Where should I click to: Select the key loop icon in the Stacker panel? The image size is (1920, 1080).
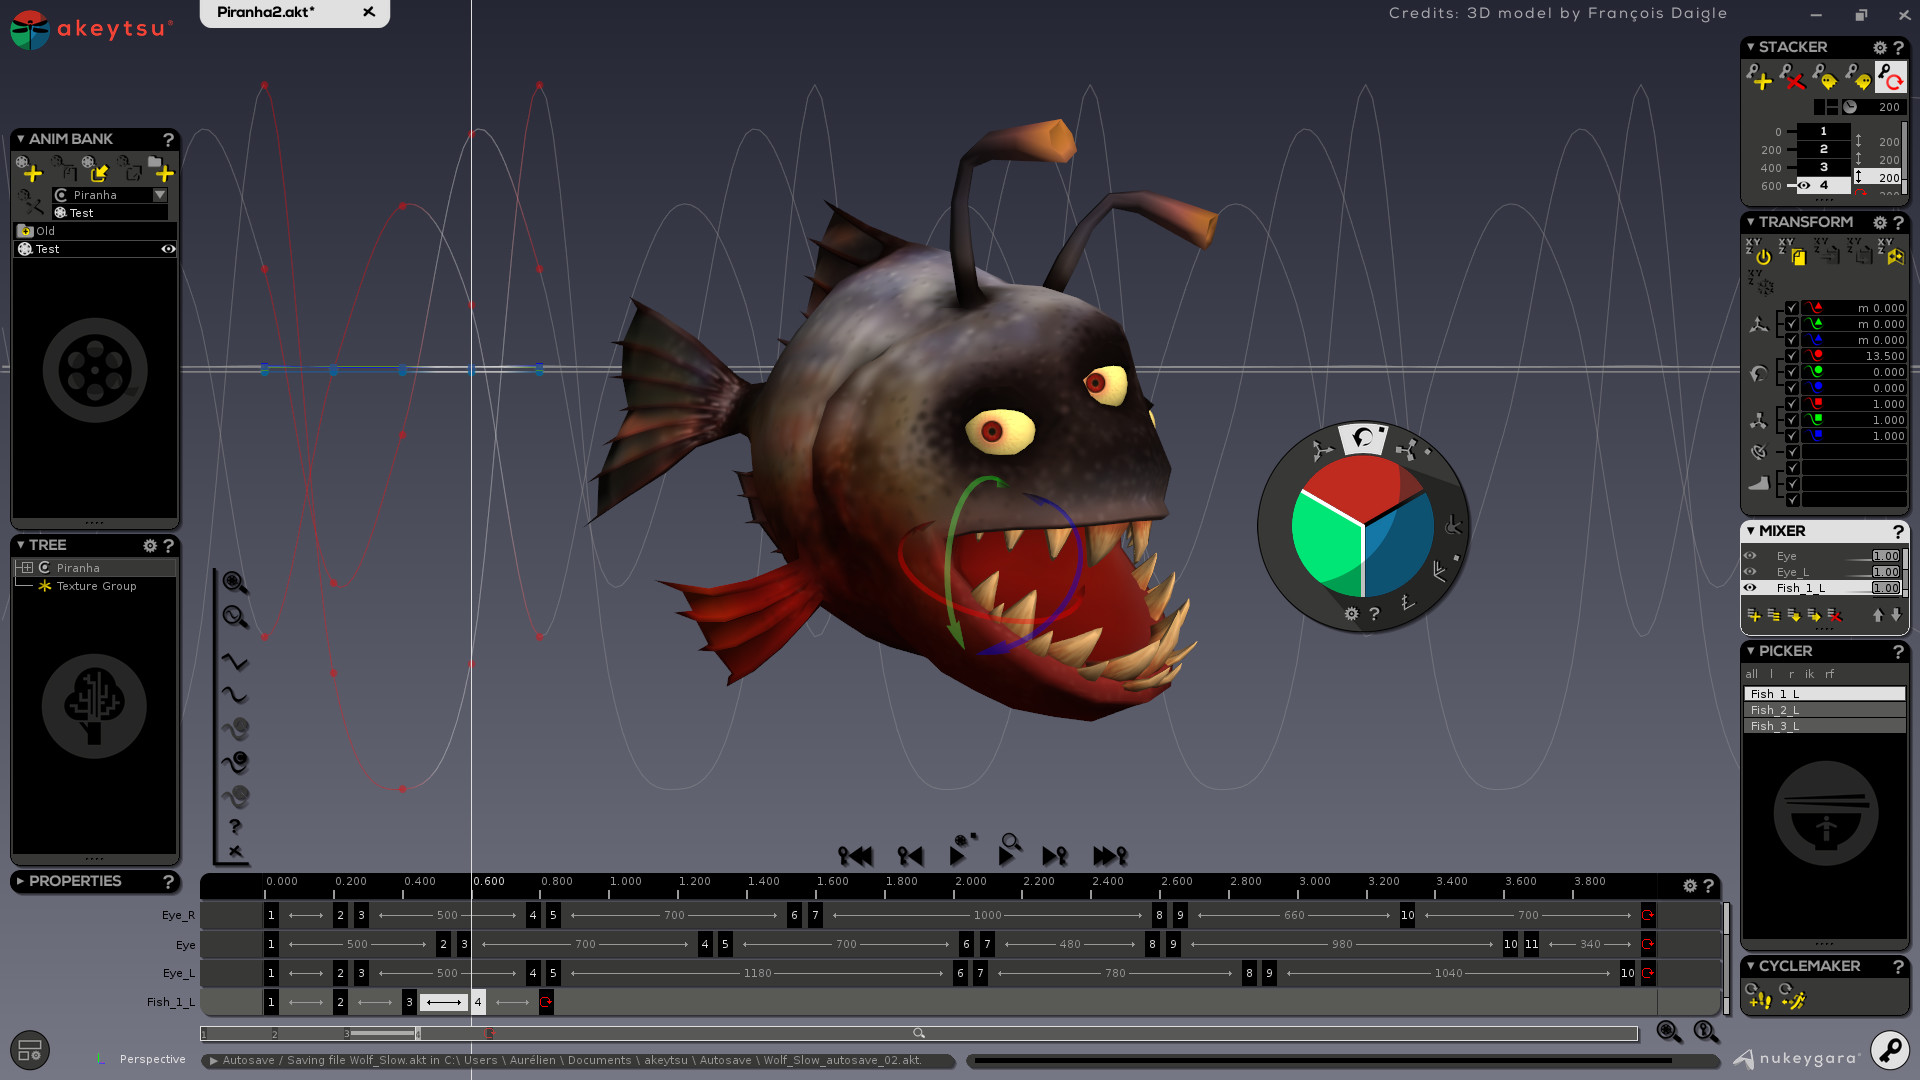(1891, 78)
